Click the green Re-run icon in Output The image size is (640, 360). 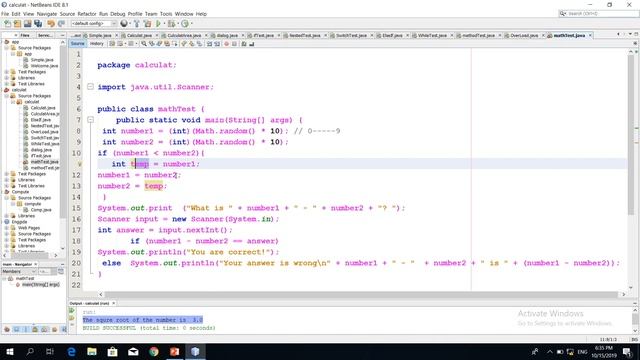tap(72, 311)
